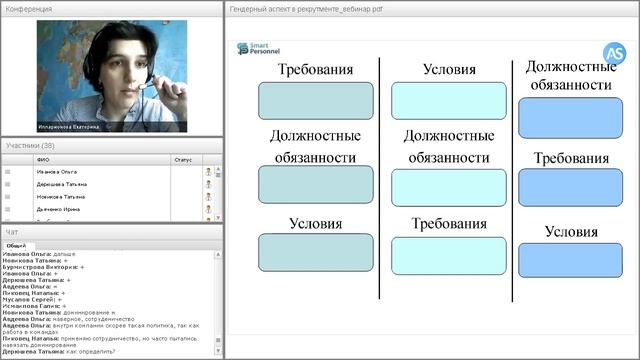Click the presentation PDF file title
Image resolution: width=640 pixels, height=360 pixels.
(306, 9)
